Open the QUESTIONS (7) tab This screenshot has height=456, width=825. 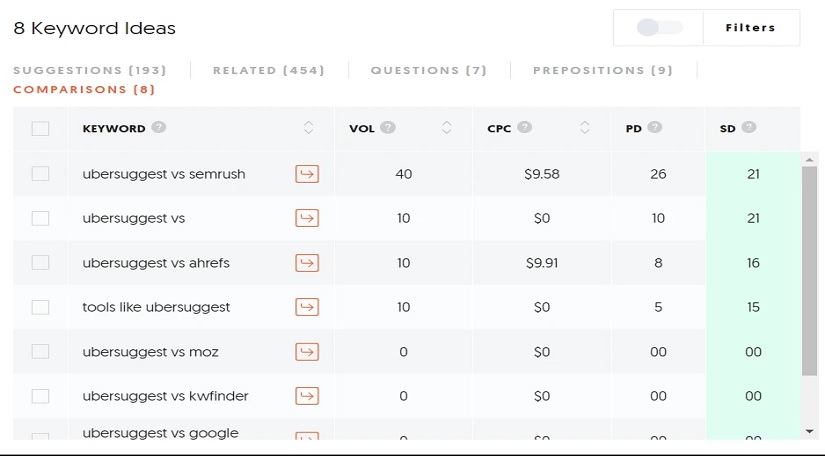point(429,70)
